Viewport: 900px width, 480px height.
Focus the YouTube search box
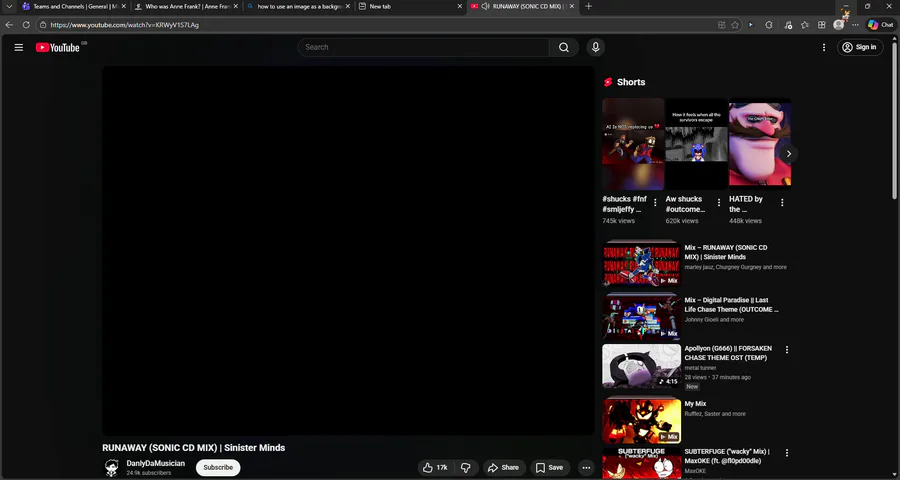(424, 47)
